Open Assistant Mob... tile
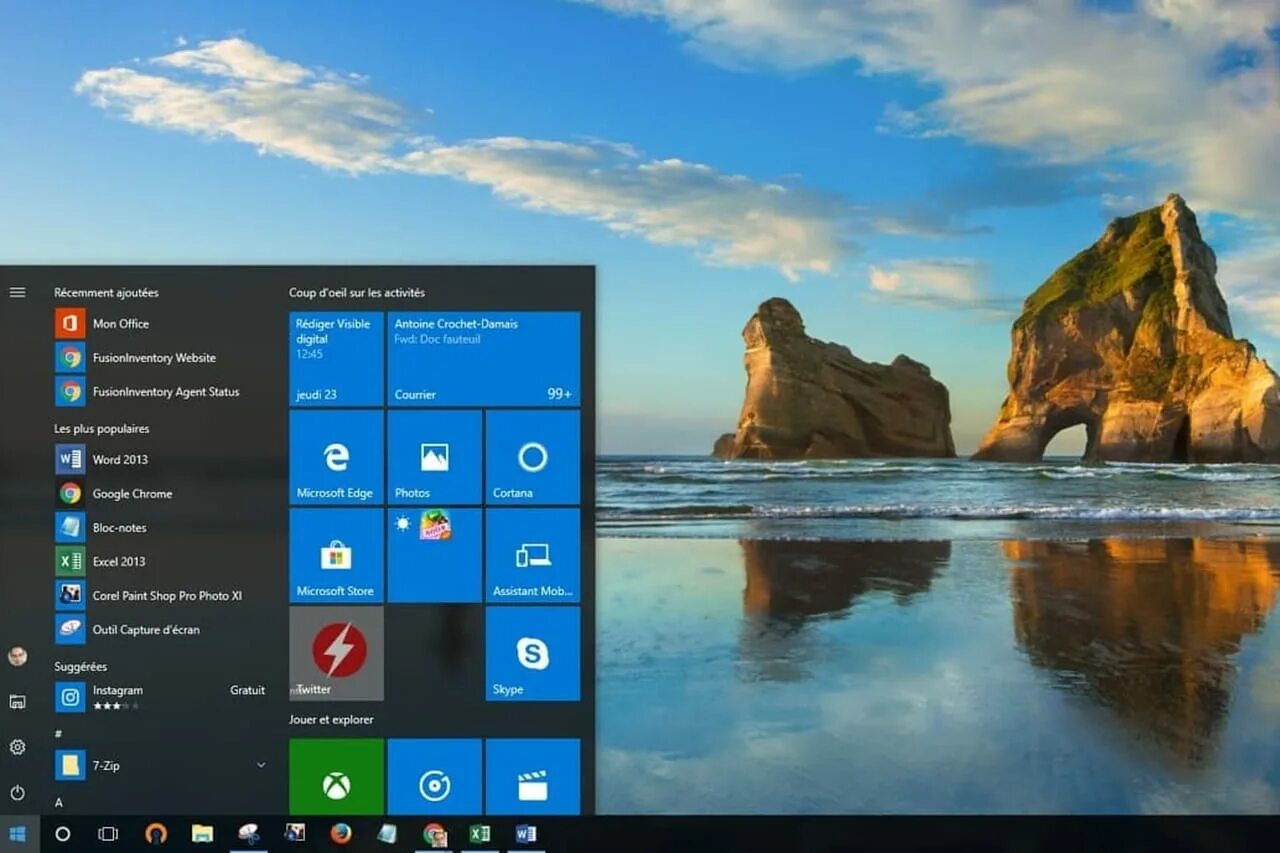 click(532, 555)
